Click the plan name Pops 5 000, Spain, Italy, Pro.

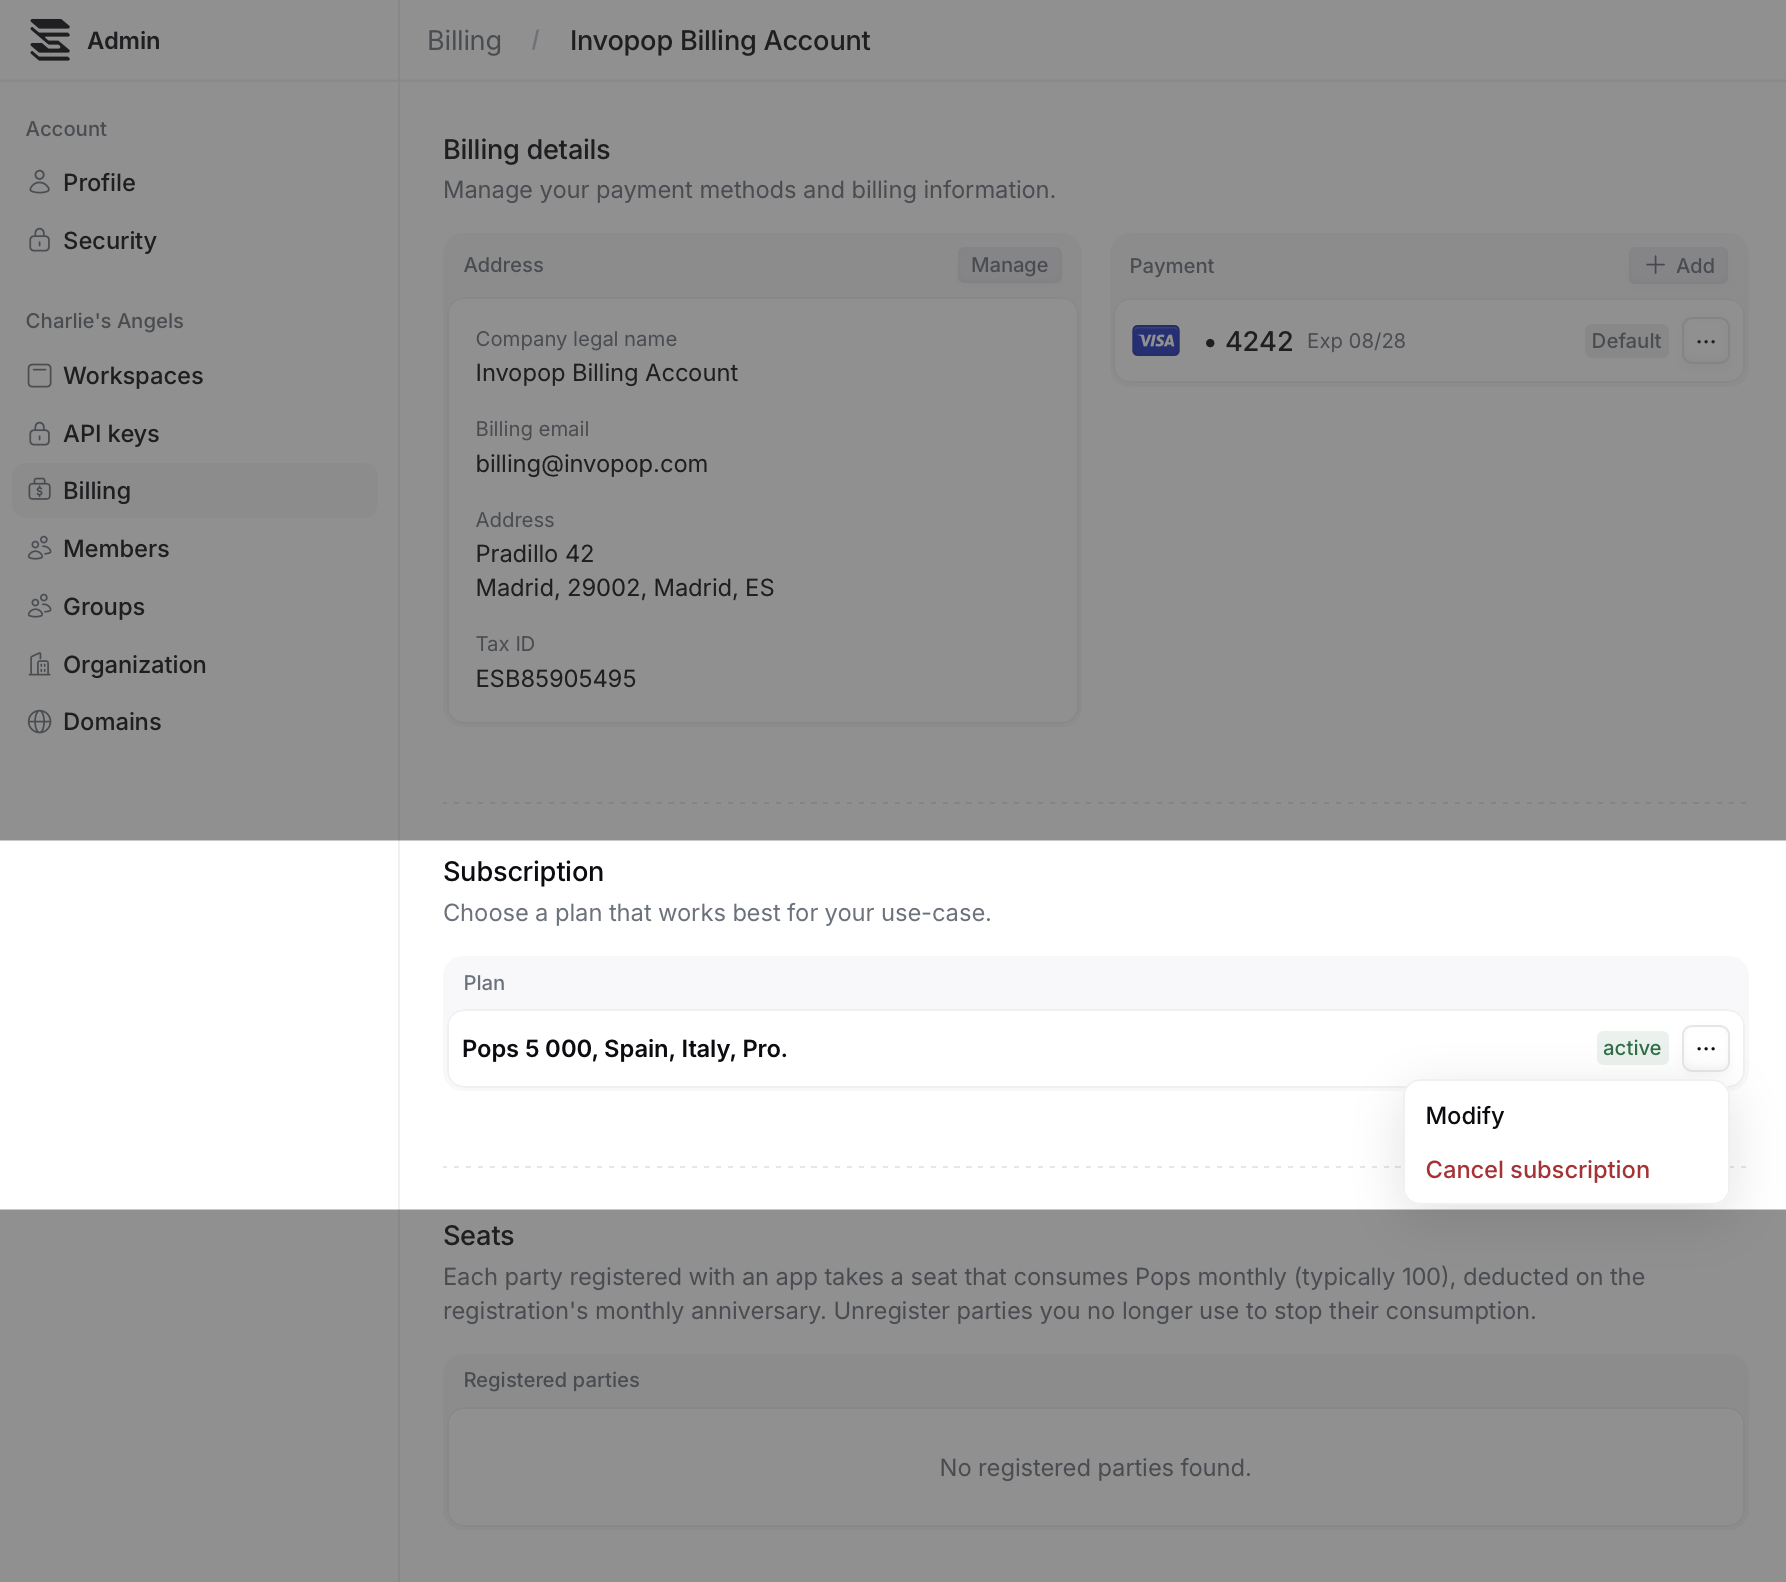(624, 1048)
